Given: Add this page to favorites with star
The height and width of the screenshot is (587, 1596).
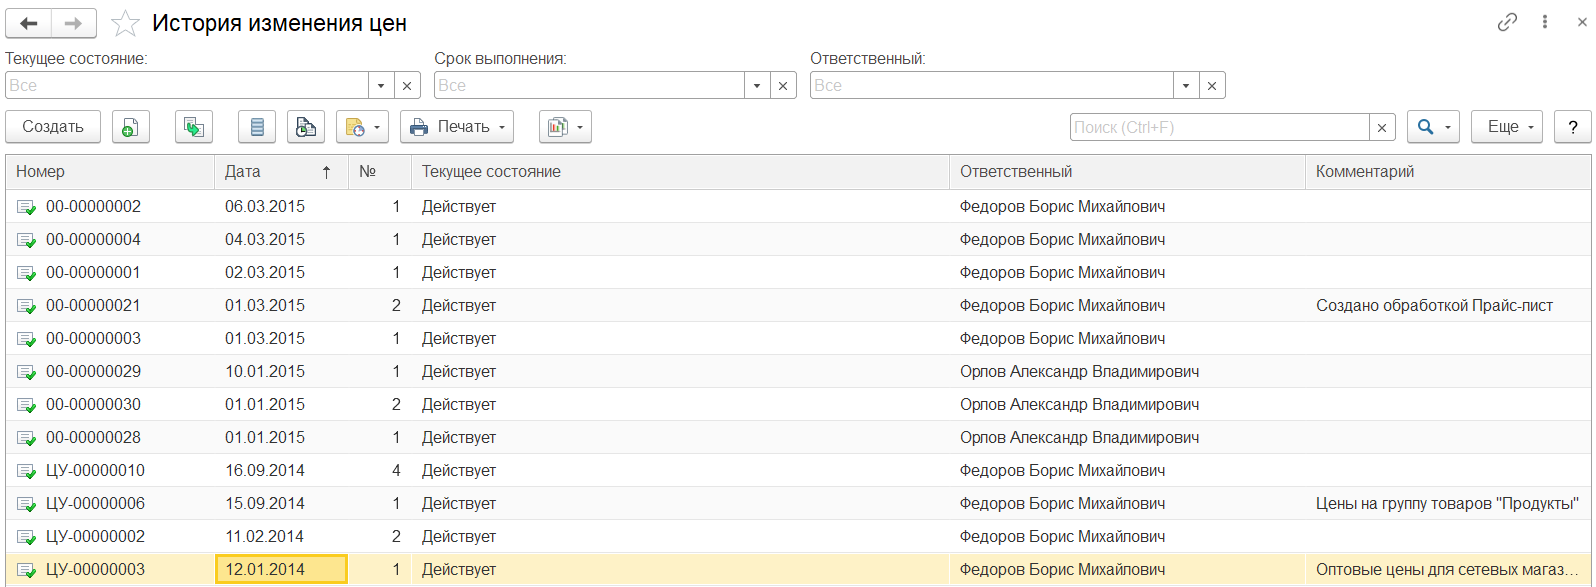Looking at the screenshot, I should [125, 23].
